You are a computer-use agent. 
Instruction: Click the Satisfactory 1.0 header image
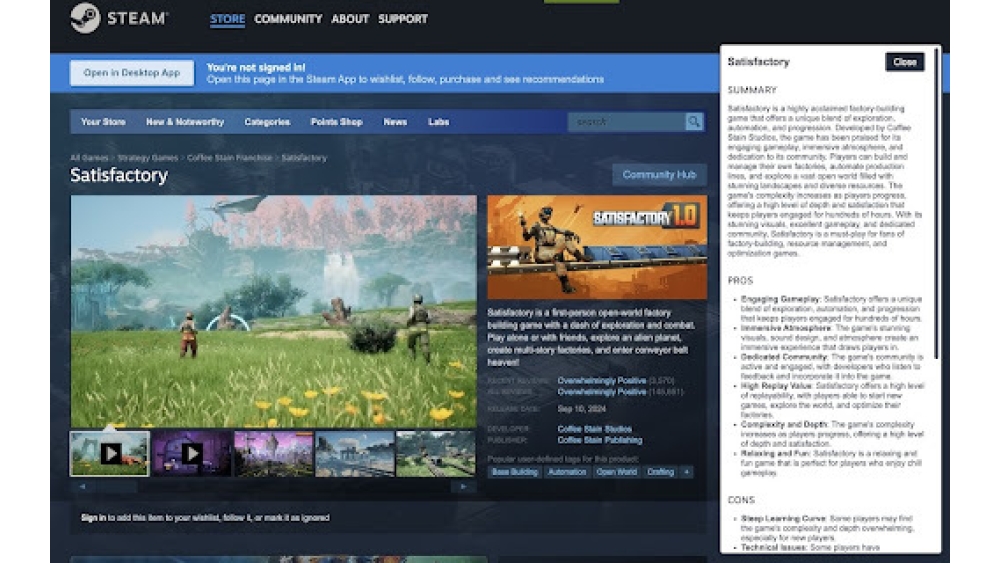597,247
